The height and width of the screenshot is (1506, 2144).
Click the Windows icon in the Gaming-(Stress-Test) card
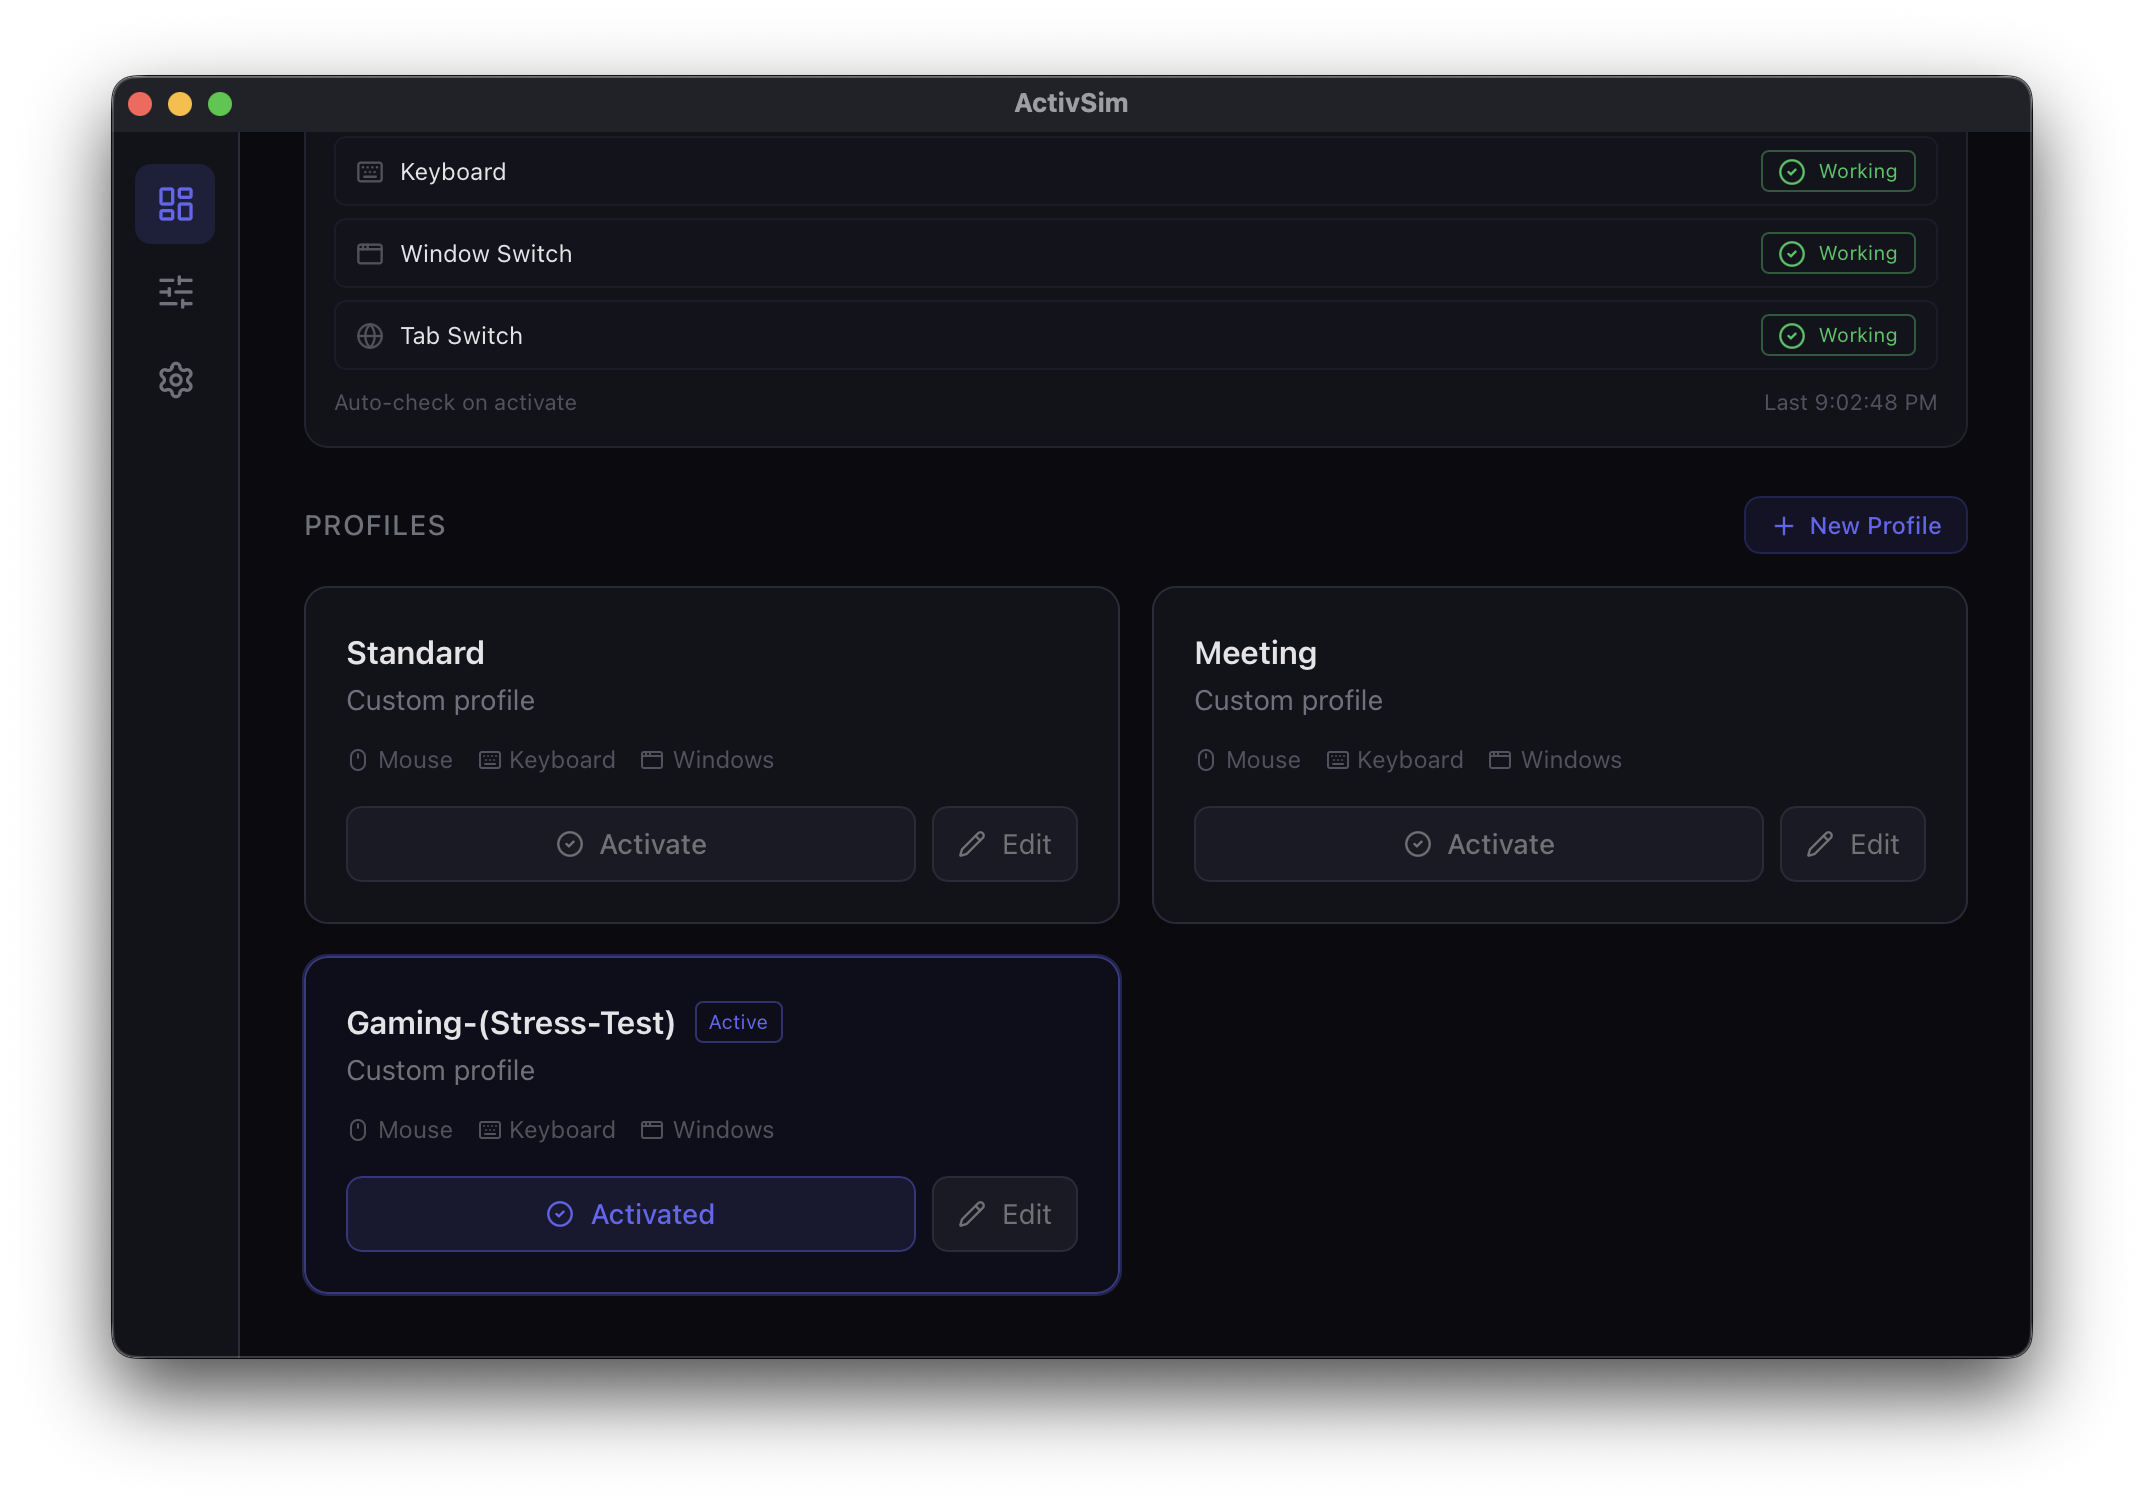[x=651, y=1130]
